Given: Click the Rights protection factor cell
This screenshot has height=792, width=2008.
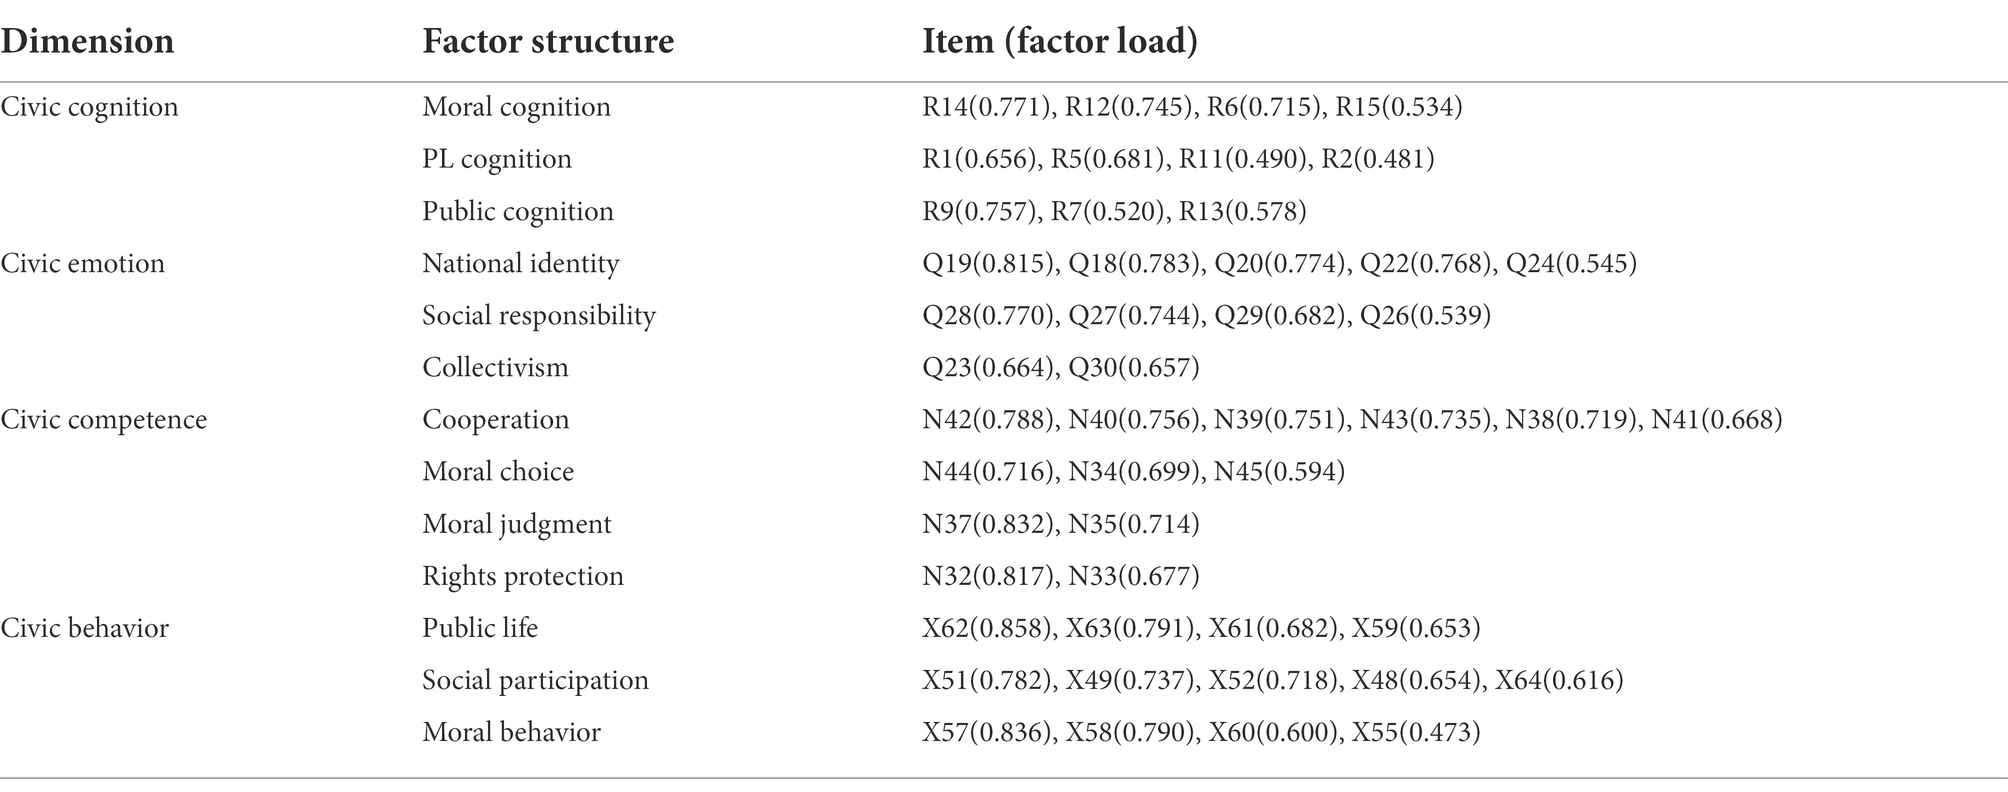Looking at the screenshot, I should pos(523,576).
